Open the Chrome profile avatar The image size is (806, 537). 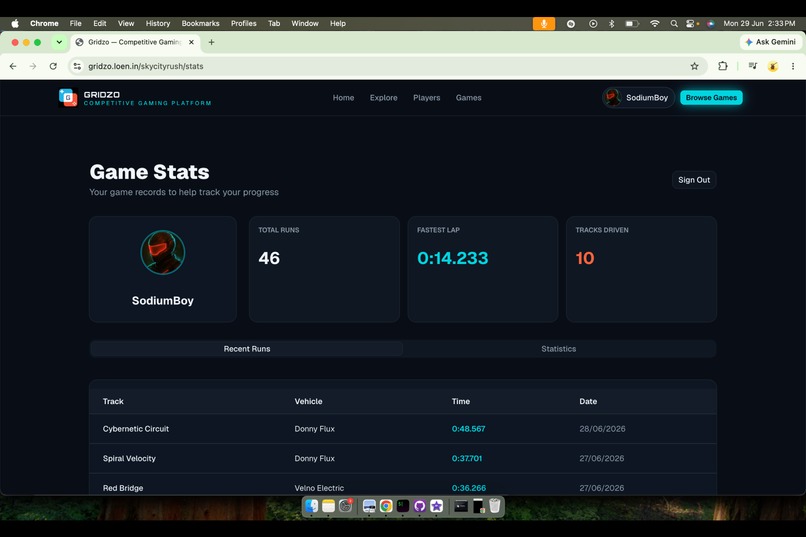(773, 66)
